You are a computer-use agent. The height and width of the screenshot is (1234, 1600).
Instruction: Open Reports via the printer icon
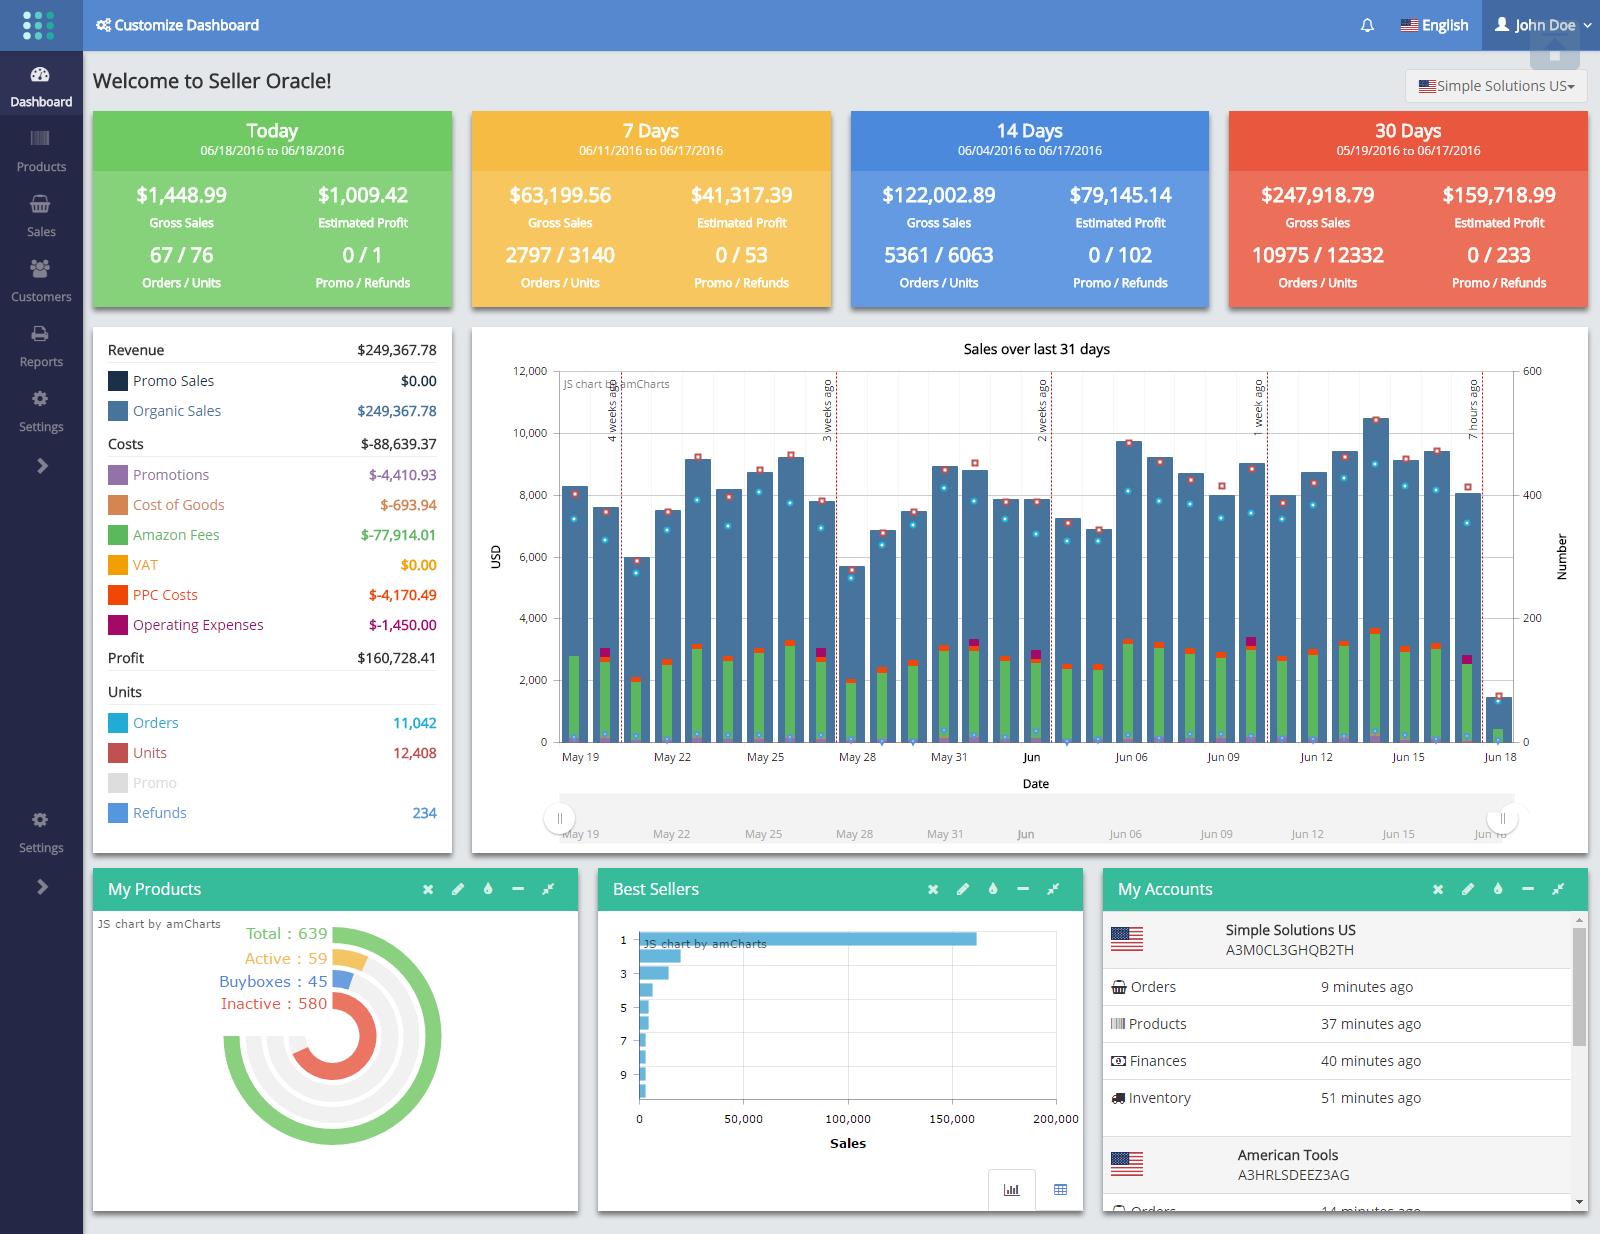click(41, 345)
